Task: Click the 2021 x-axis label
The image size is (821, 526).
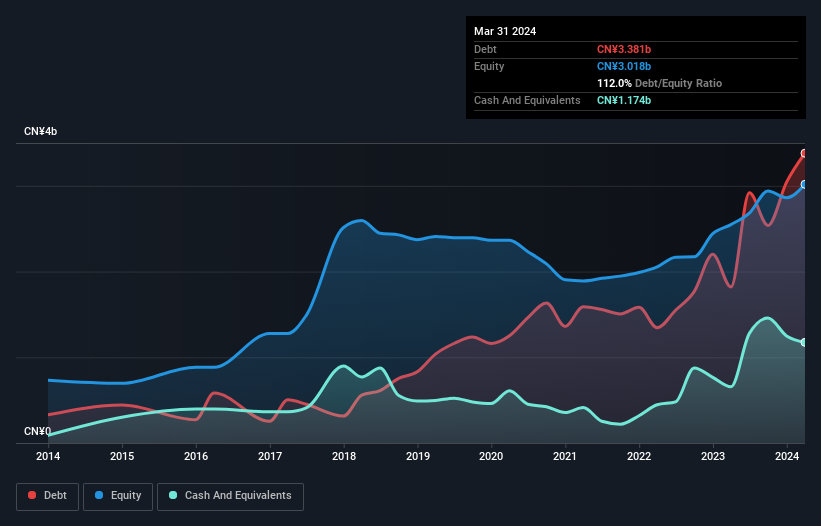Action: pos(565,456)
